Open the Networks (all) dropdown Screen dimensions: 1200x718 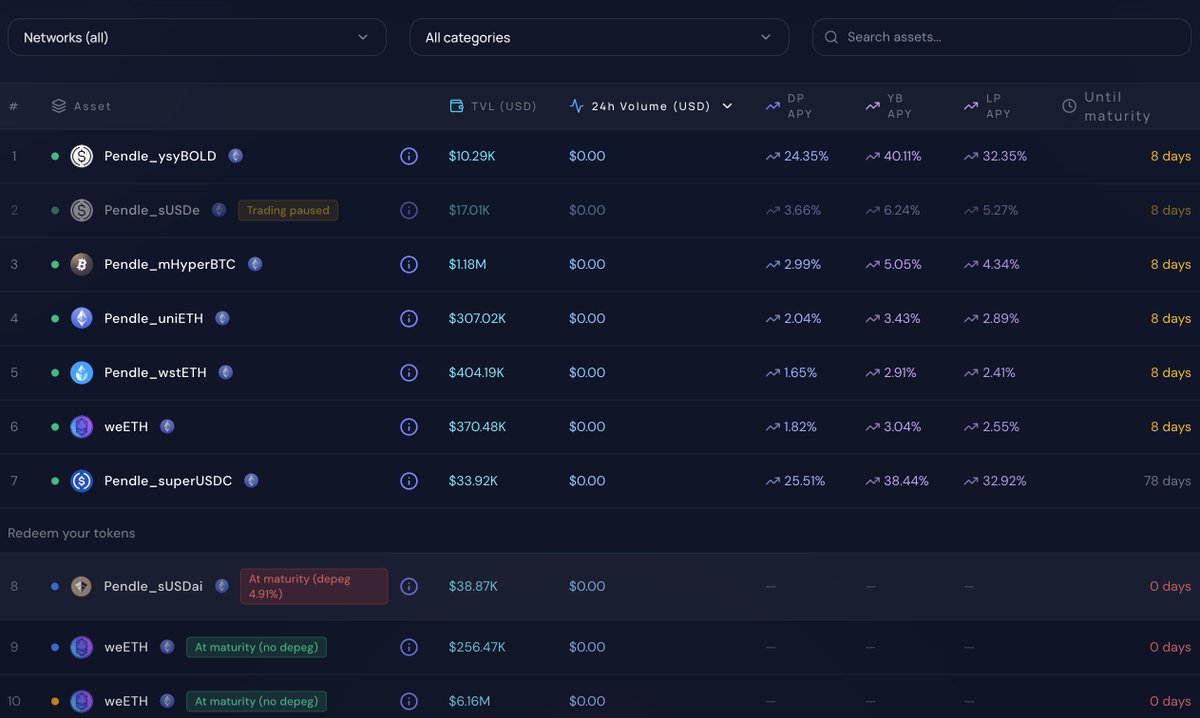(197, 37)
